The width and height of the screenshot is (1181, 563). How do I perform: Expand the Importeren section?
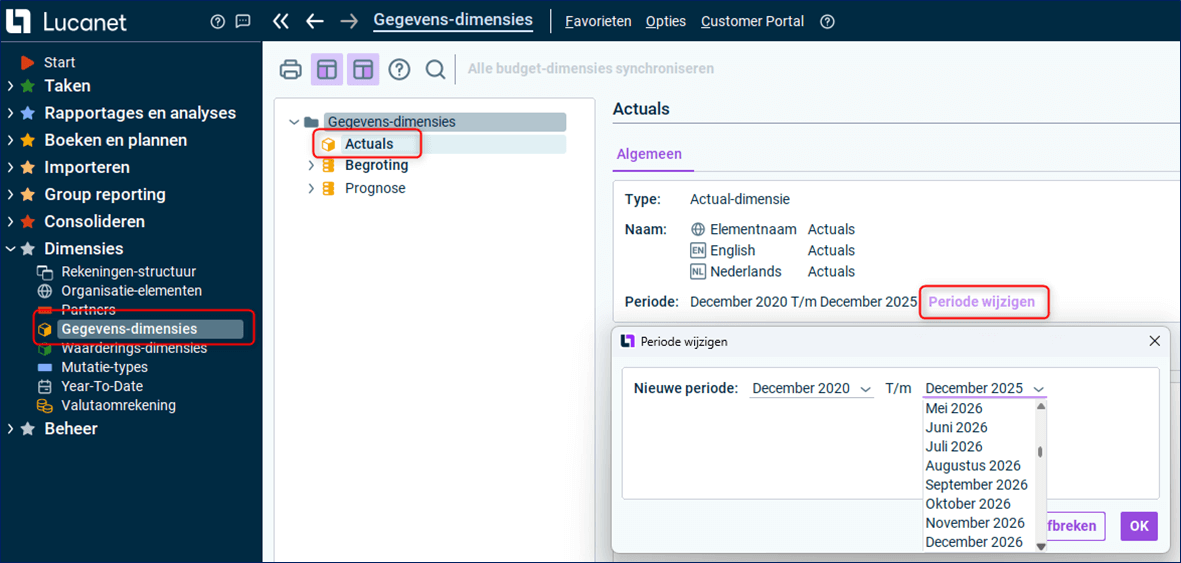(x=10, y=168)
